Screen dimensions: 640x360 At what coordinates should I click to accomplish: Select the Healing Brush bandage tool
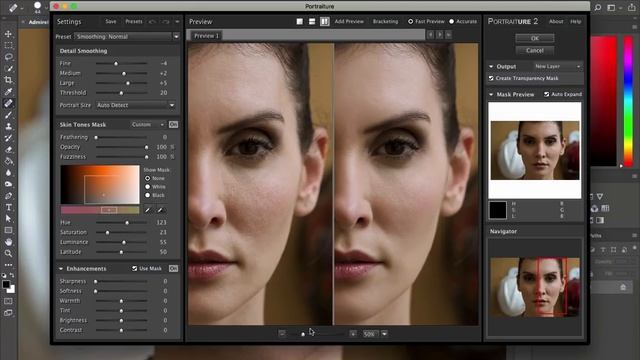8,103
